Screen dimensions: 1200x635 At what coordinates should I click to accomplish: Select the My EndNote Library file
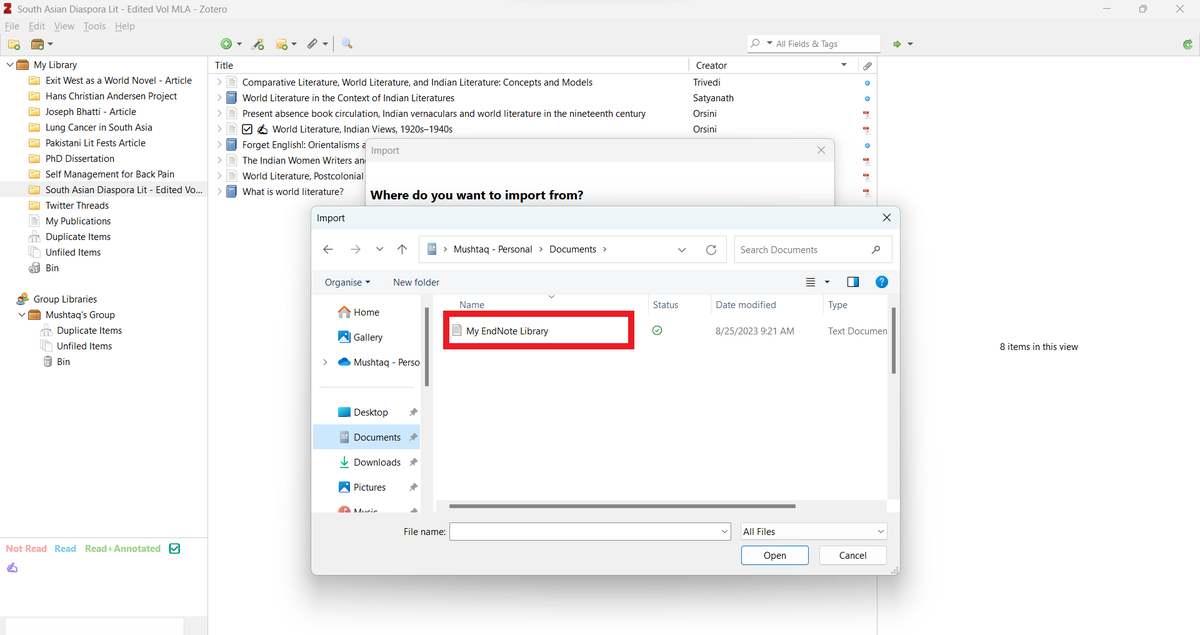507,331
